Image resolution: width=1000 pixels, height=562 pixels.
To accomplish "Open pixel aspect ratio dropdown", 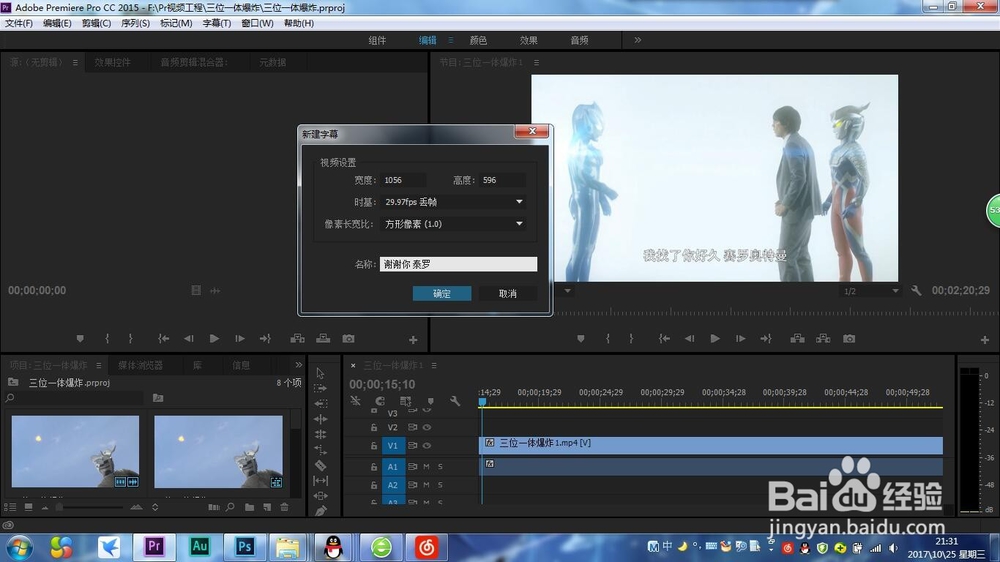I will tap(453, 224).
